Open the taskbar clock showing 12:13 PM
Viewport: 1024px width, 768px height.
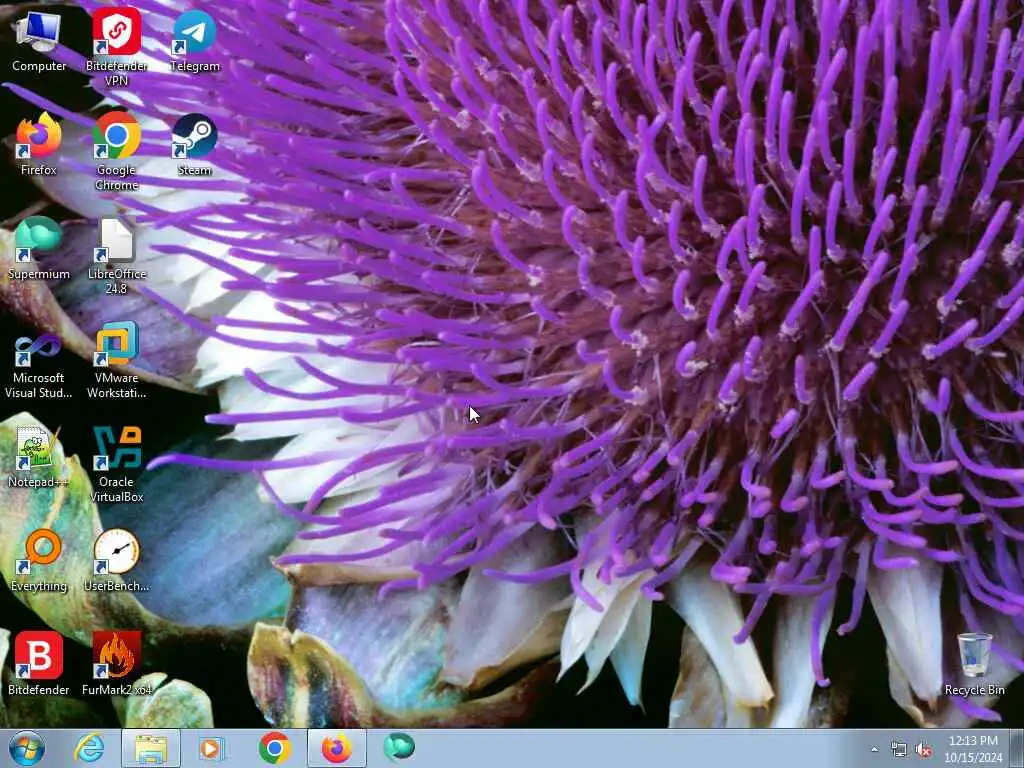coord(973,749)
